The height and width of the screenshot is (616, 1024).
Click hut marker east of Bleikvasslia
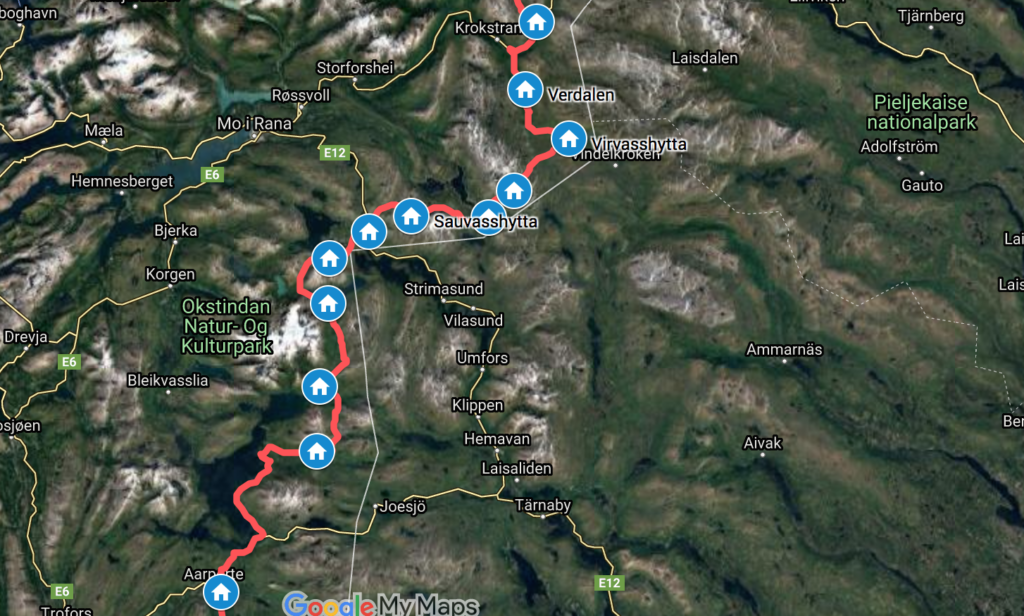pyautogui.click(x=319, y=387)
